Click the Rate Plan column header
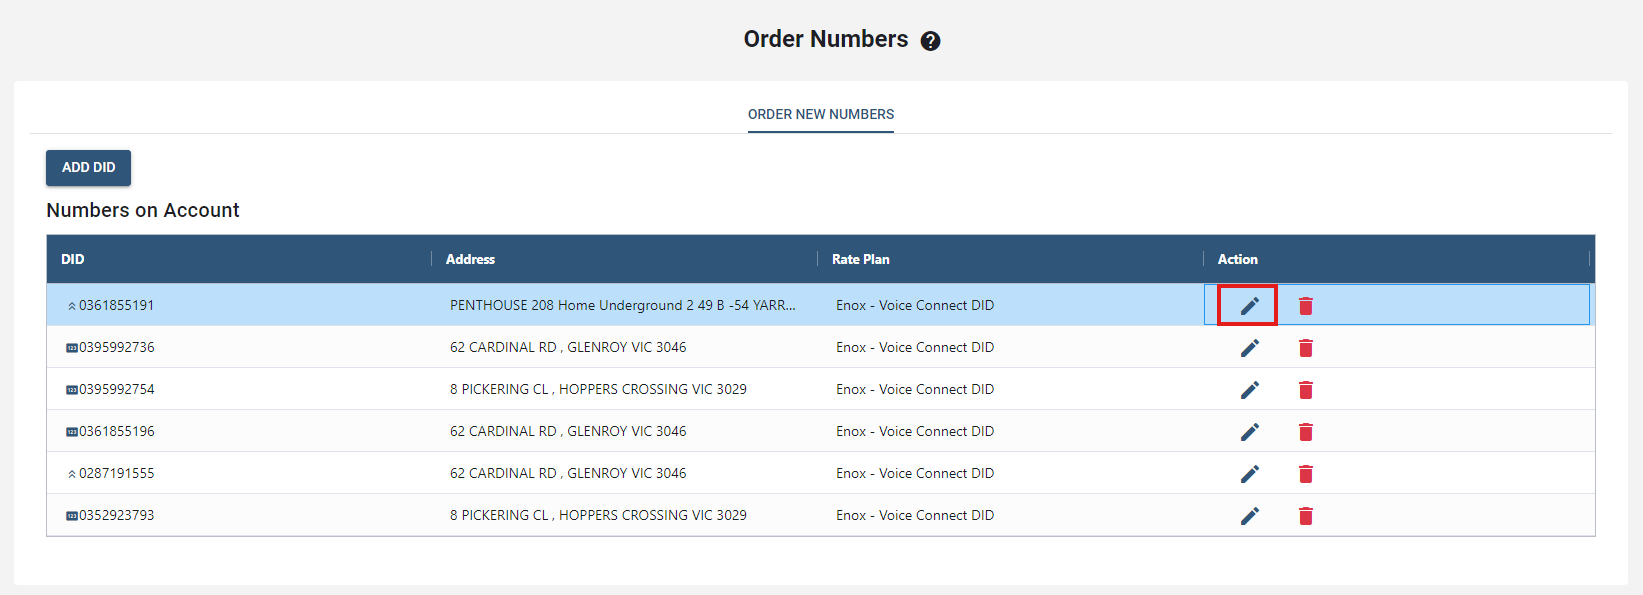Viewport: 1643px width, 595px height. (860, 259)
